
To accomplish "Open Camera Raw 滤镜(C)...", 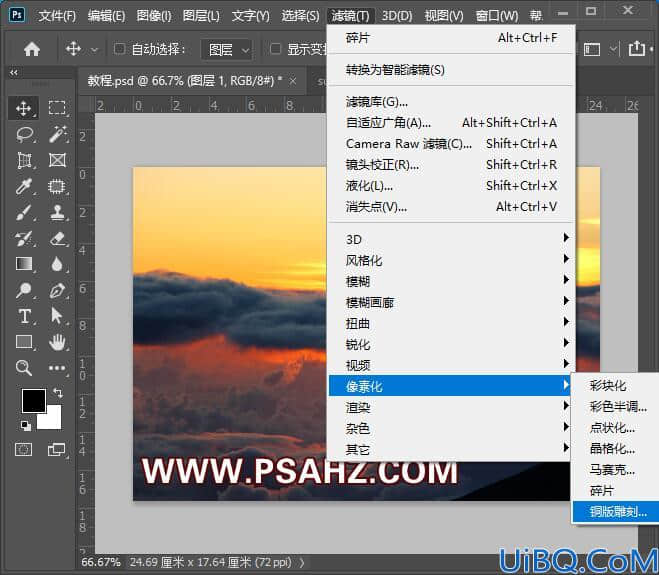I will pos(451,144).
